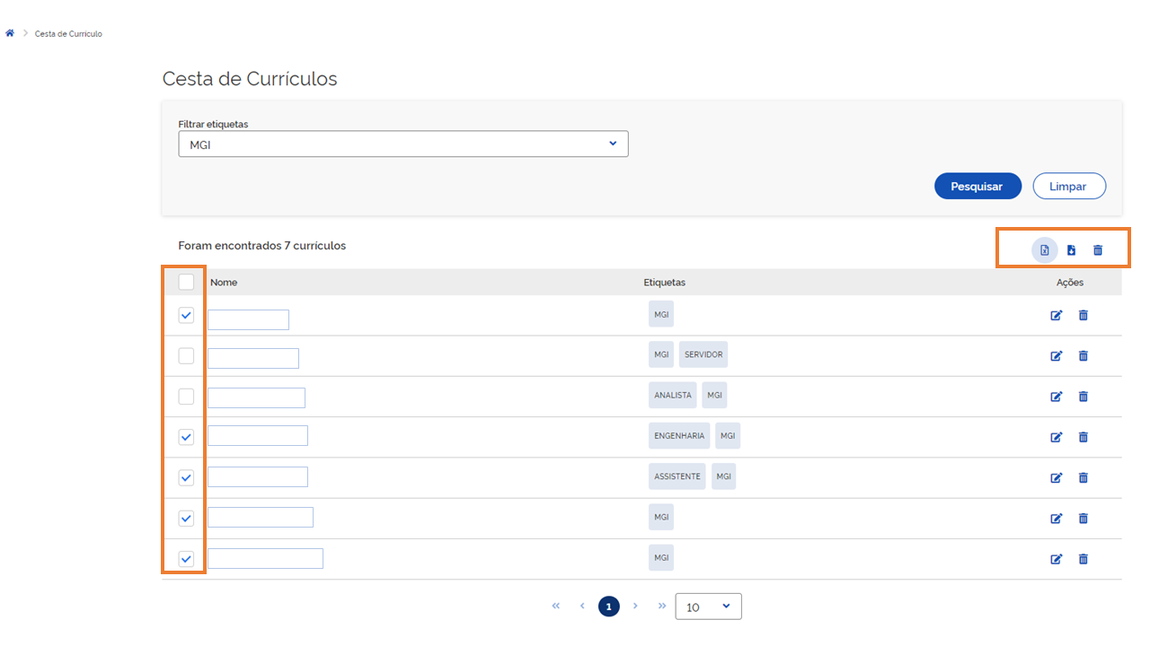Edit the row tagged ANALISTA and MGI

[x=1056, y=397]
